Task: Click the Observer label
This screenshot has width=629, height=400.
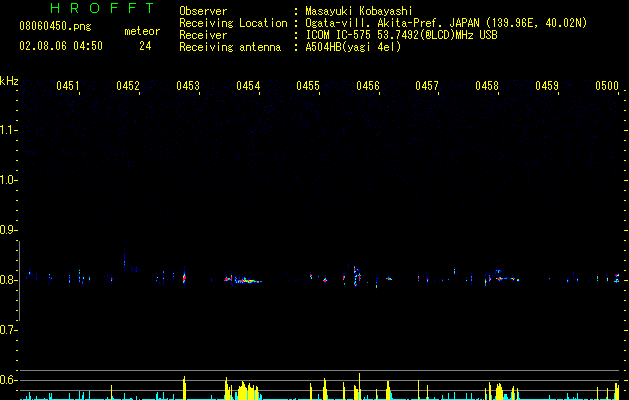Action: pyautogui.click(x=203, y=11)
